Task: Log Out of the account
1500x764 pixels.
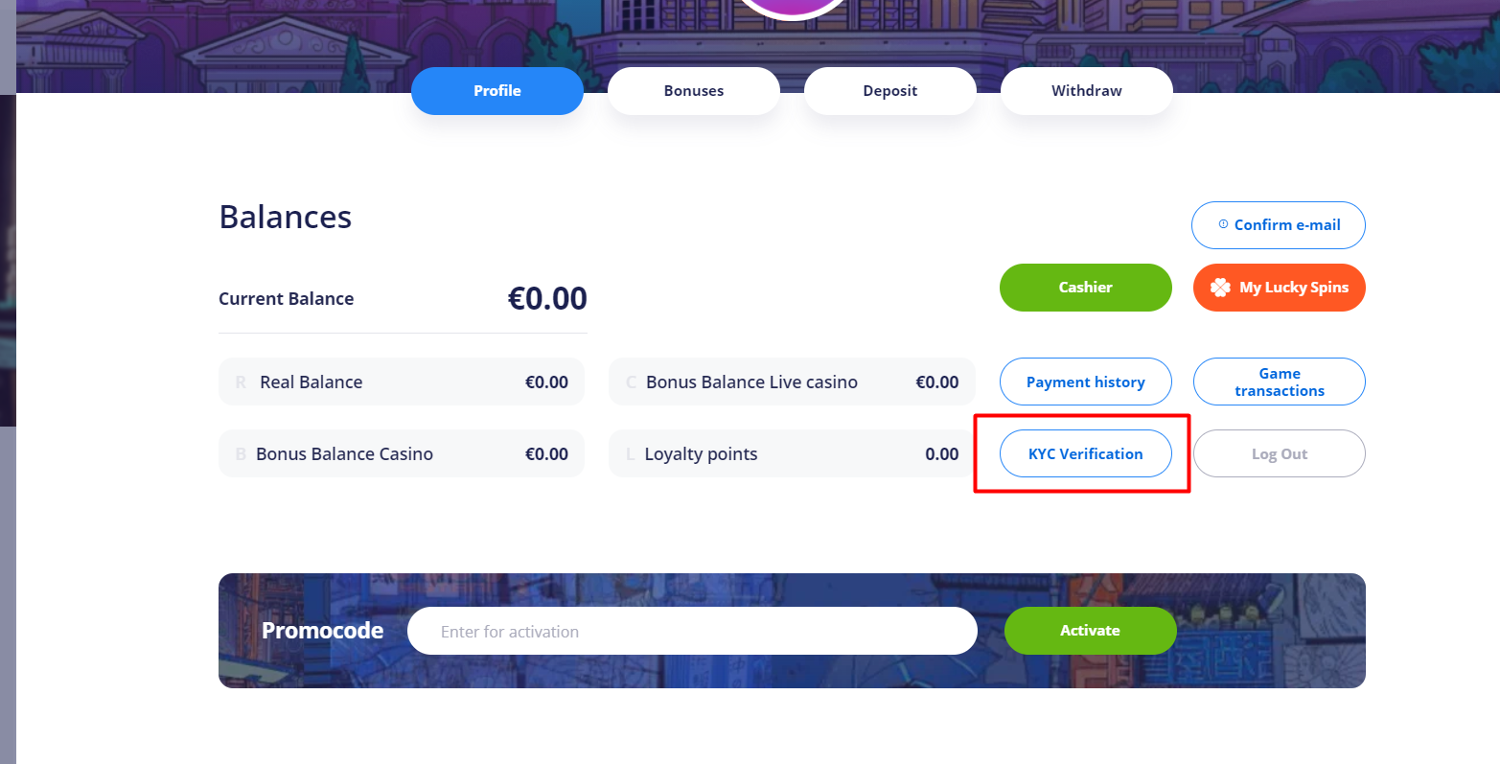Action: click(1279, 454)
